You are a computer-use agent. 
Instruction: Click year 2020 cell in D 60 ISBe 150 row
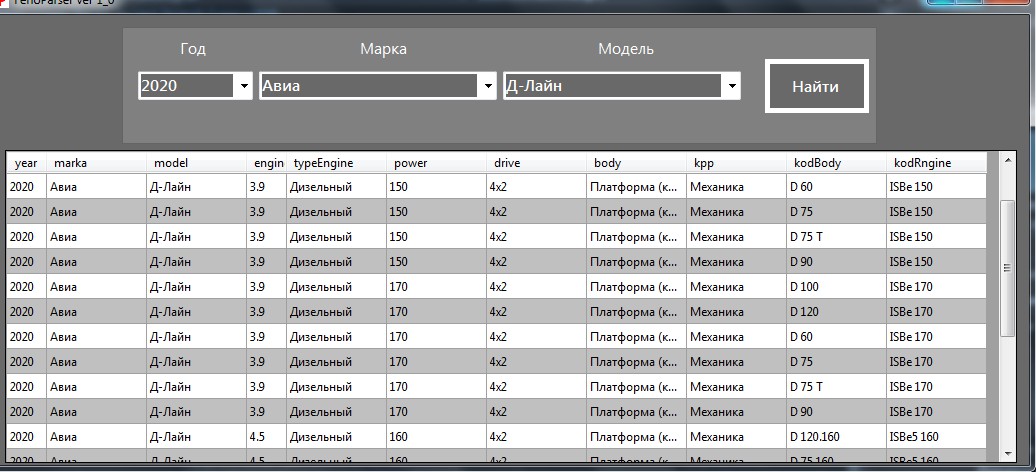26,187
